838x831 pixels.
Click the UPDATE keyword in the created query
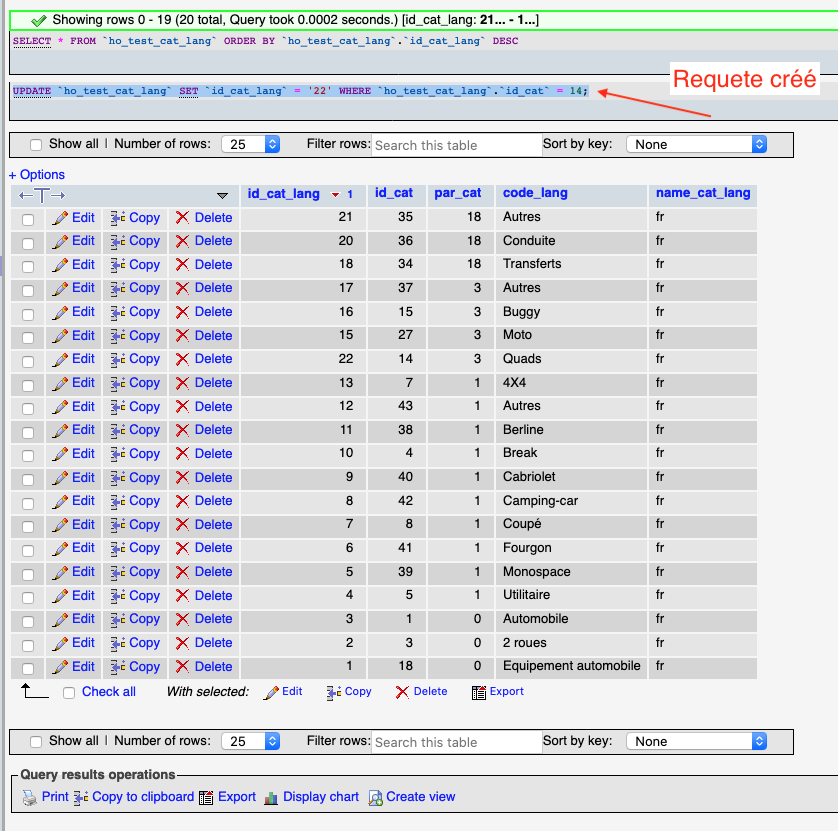32,91
